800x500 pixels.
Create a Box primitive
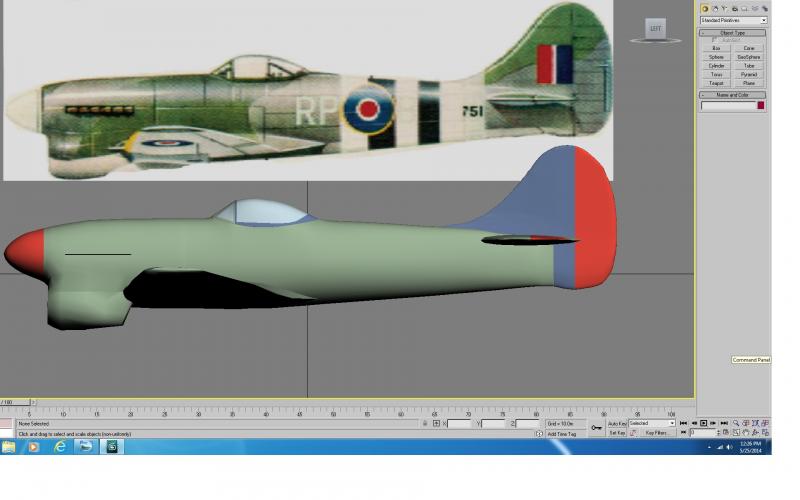click(716, 48)
